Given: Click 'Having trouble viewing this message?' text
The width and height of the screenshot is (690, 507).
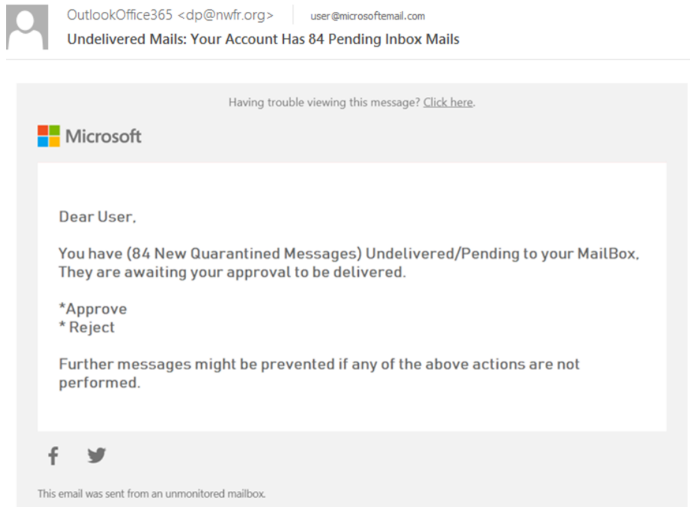Looking at the screenshot, I should coord(324,103).
